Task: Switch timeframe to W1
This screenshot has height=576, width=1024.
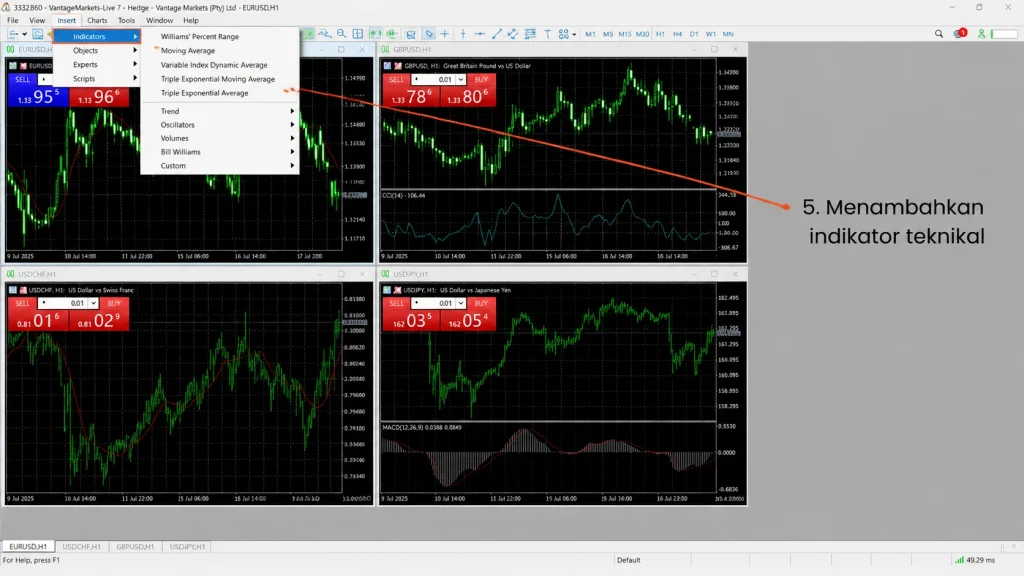Action: pos(711,34)
